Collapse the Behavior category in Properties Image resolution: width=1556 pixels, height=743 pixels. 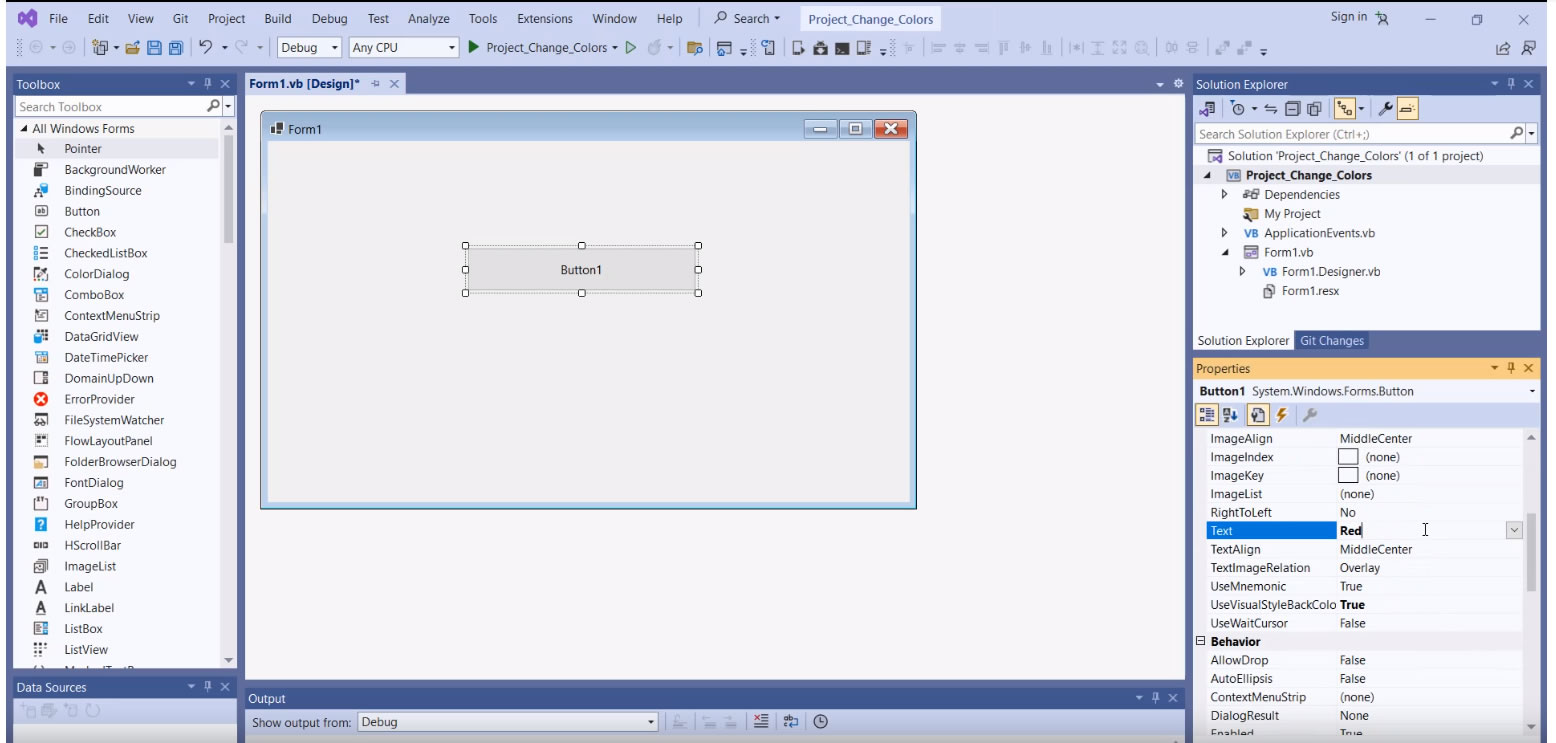coord(1201,642)
